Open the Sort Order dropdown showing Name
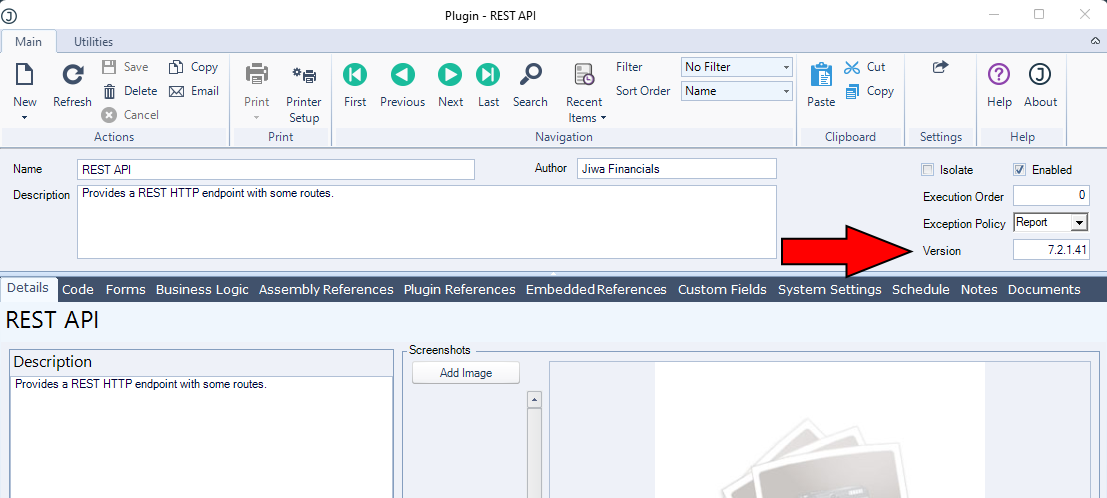 point(786,91)
